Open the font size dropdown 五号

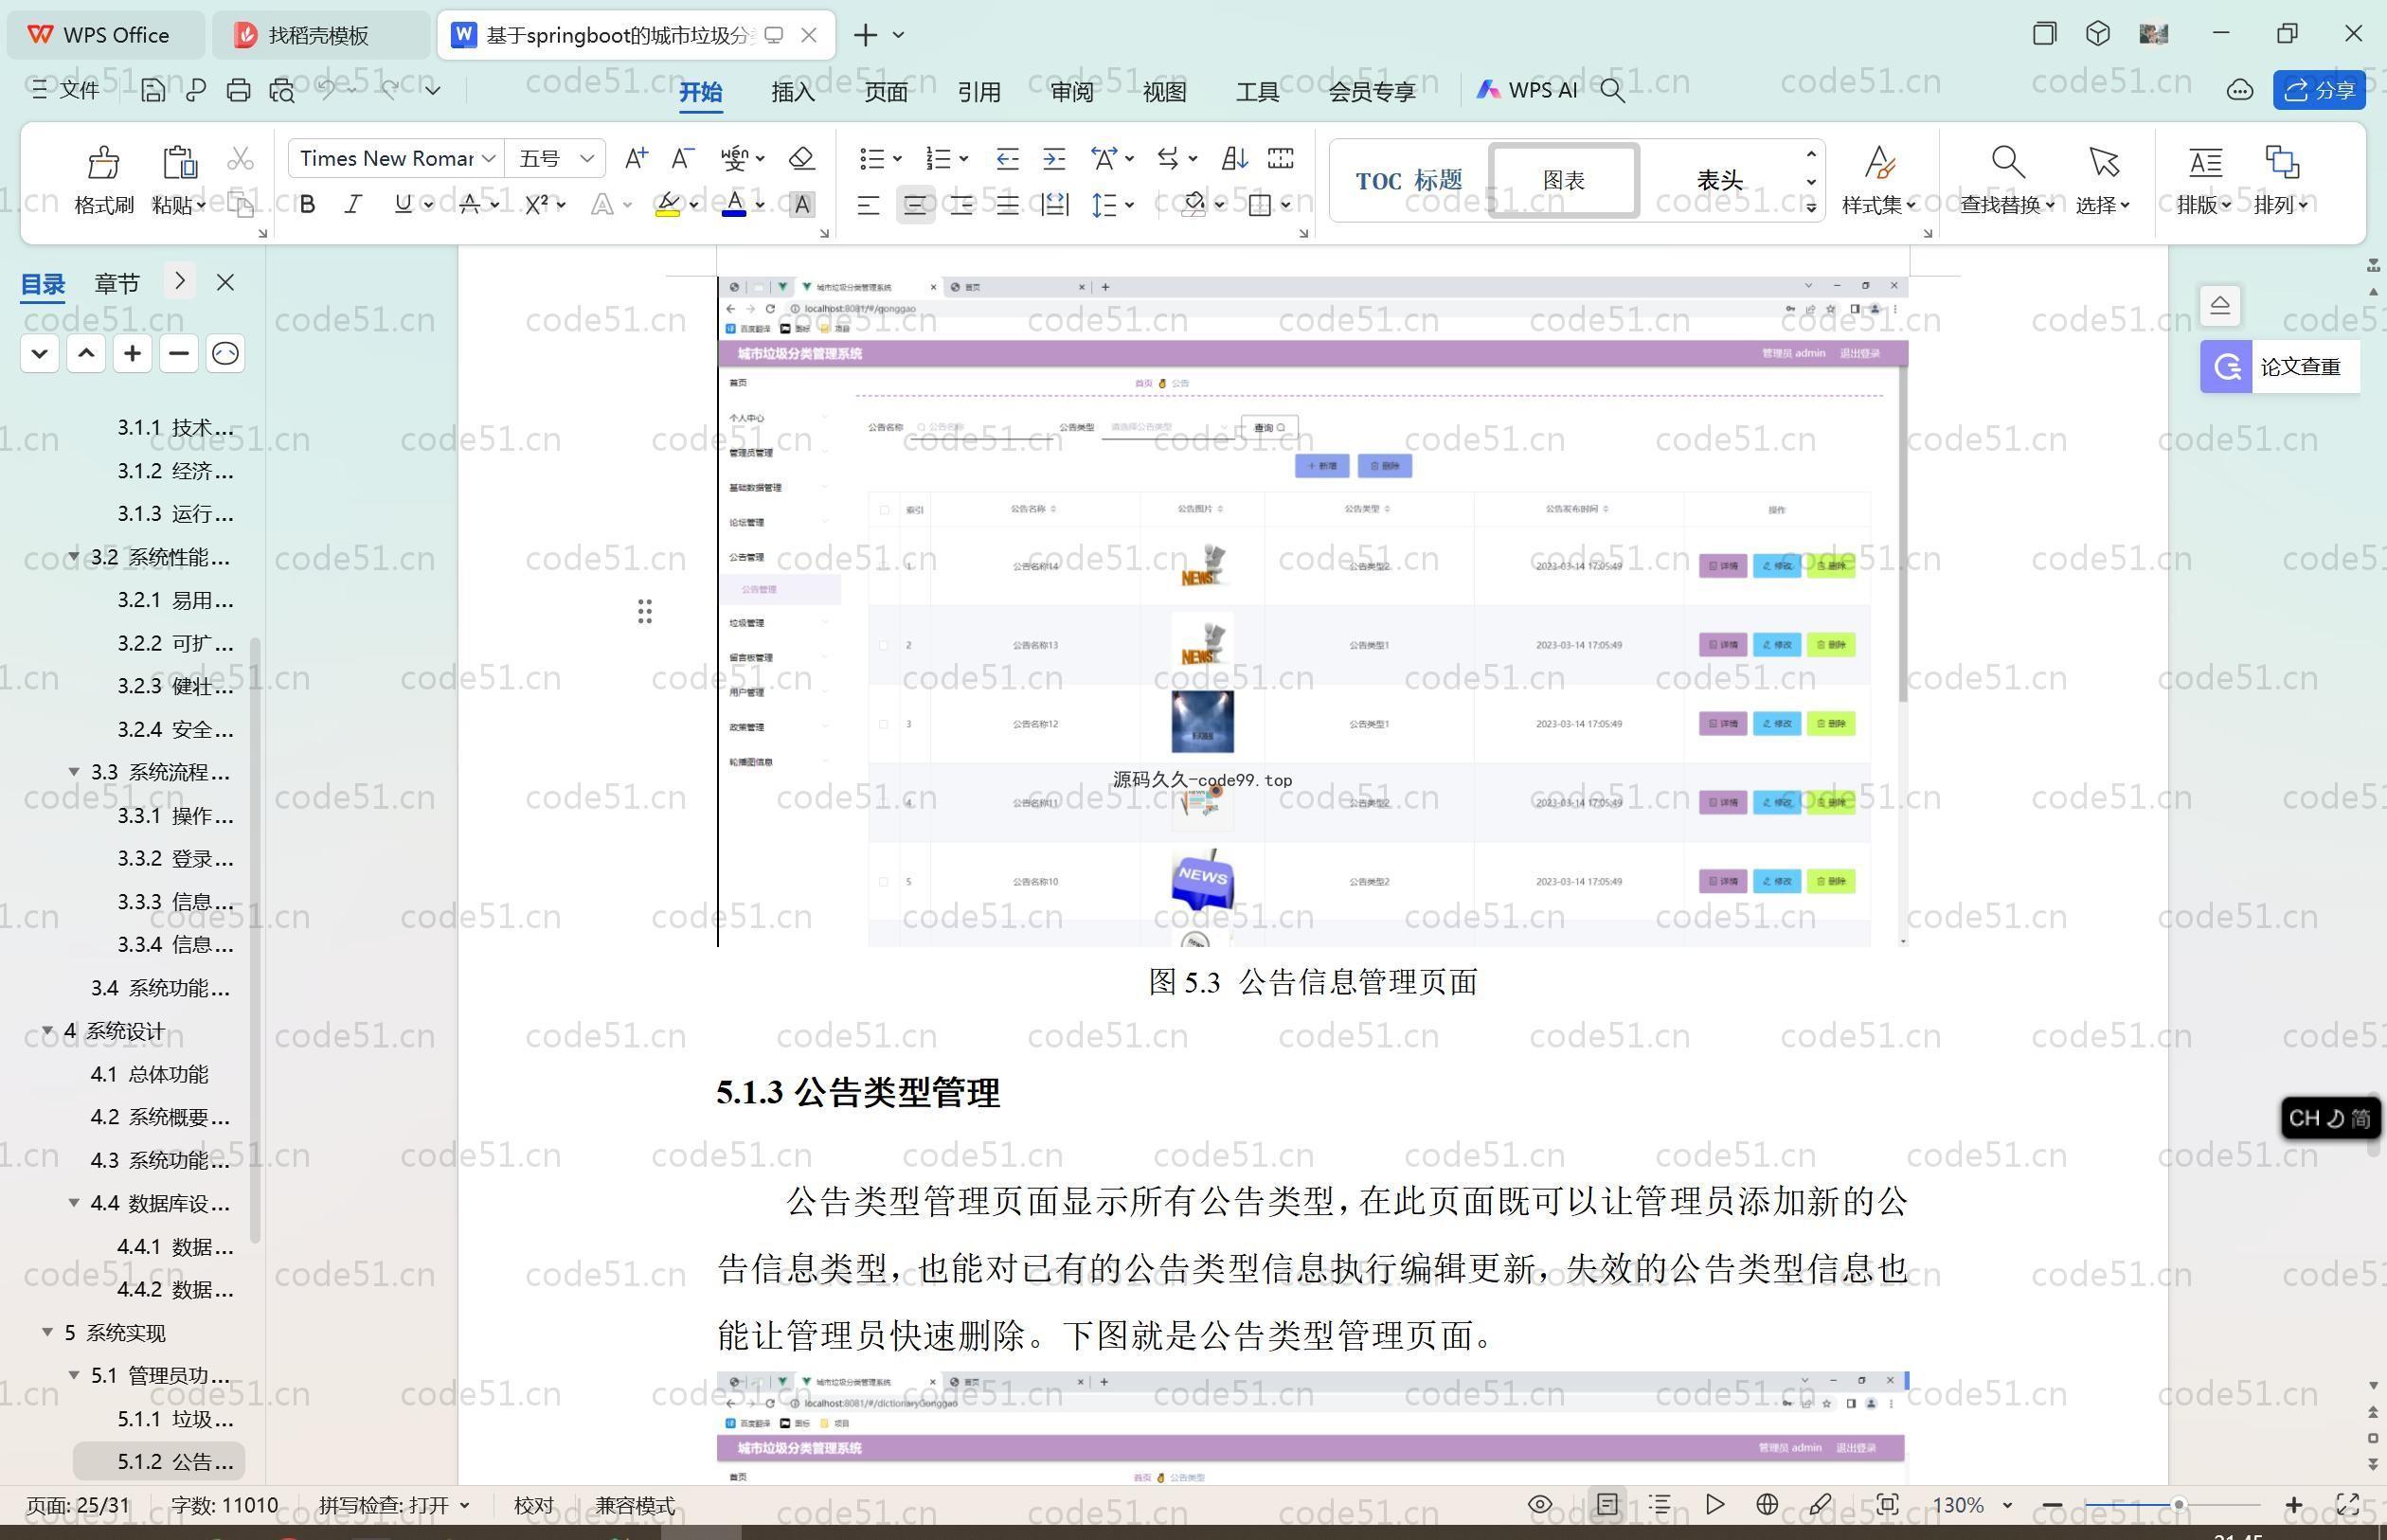coord(587,159)
